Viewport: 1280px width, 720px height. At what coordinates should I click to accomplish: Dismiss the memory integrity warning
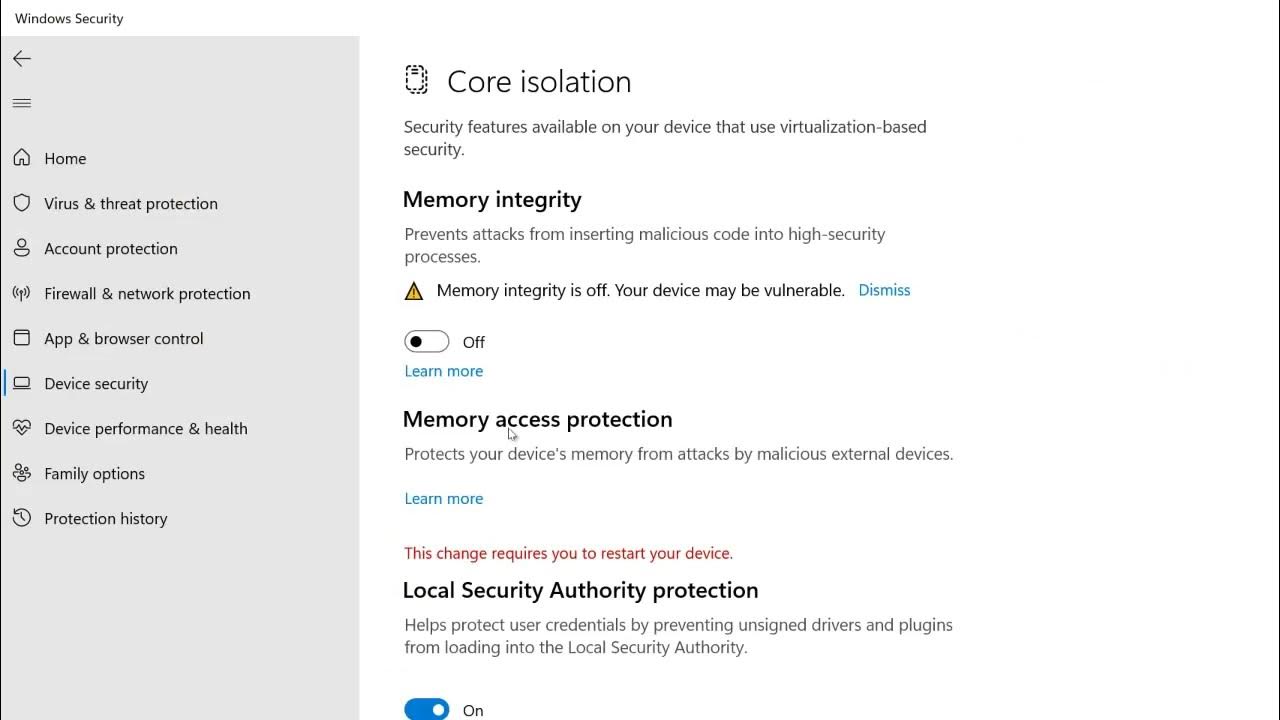(884, 290)
